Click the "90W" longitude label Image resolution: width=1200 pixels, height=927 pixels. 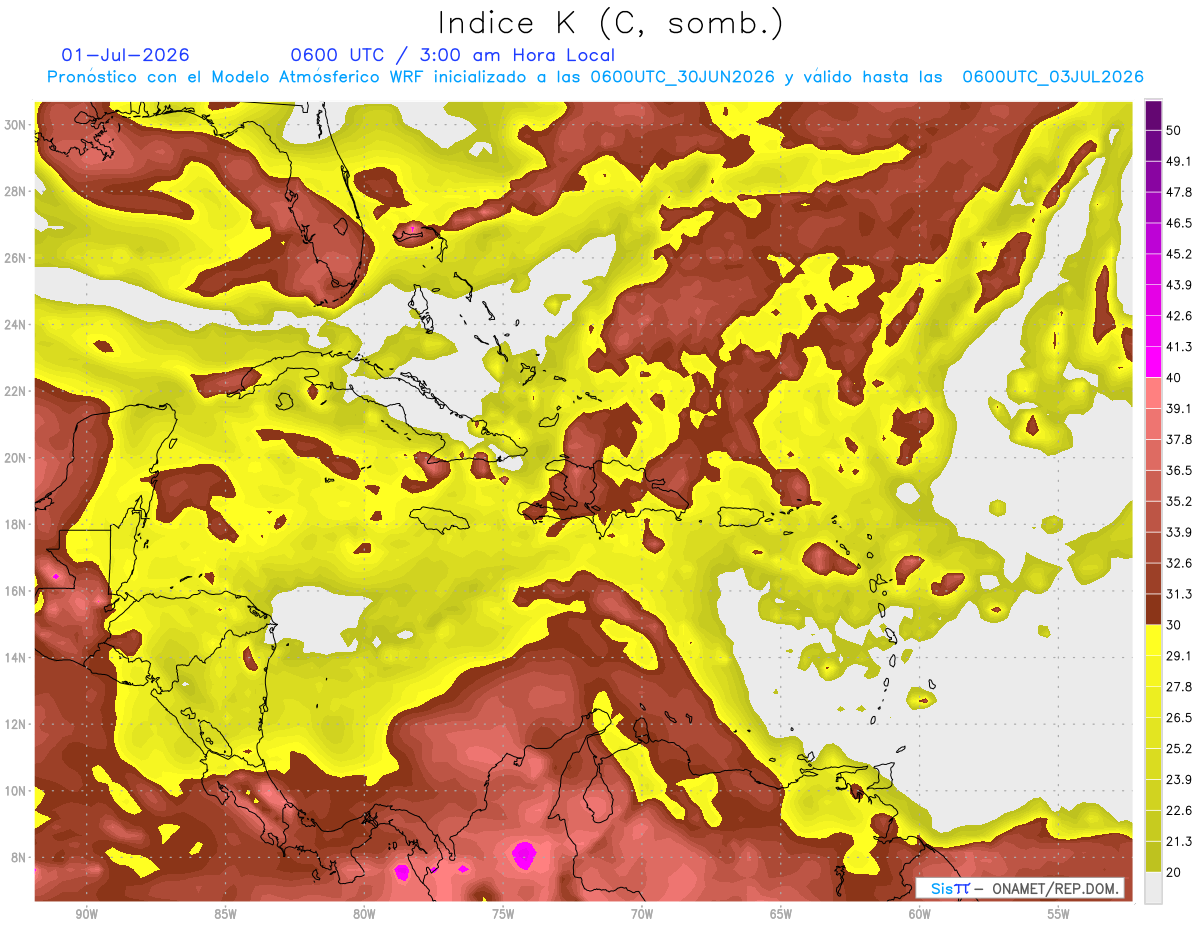pos(86,914)
